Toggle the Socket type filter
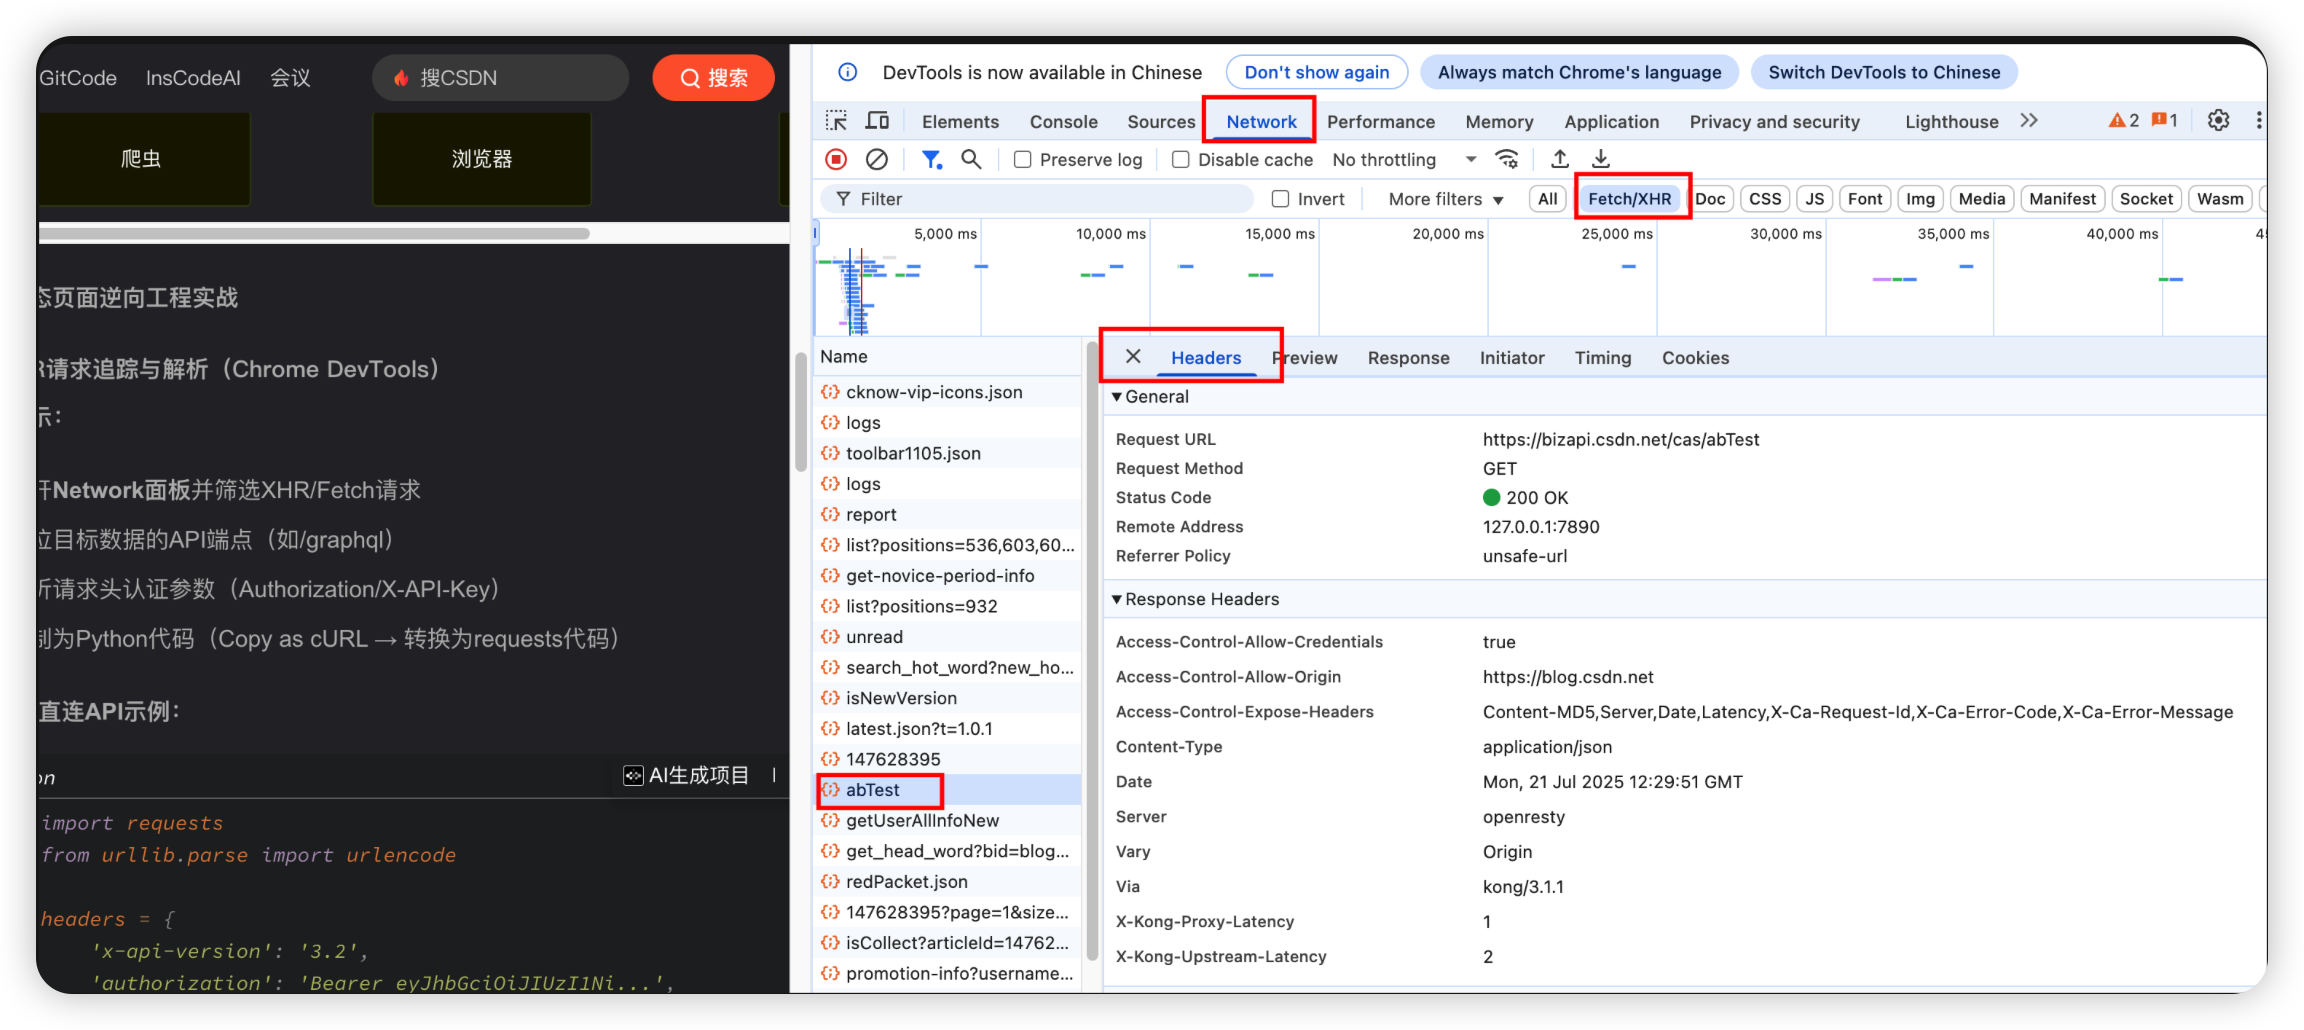The width and height of the screenshot is (2304, 1030). pos(2146,199)
